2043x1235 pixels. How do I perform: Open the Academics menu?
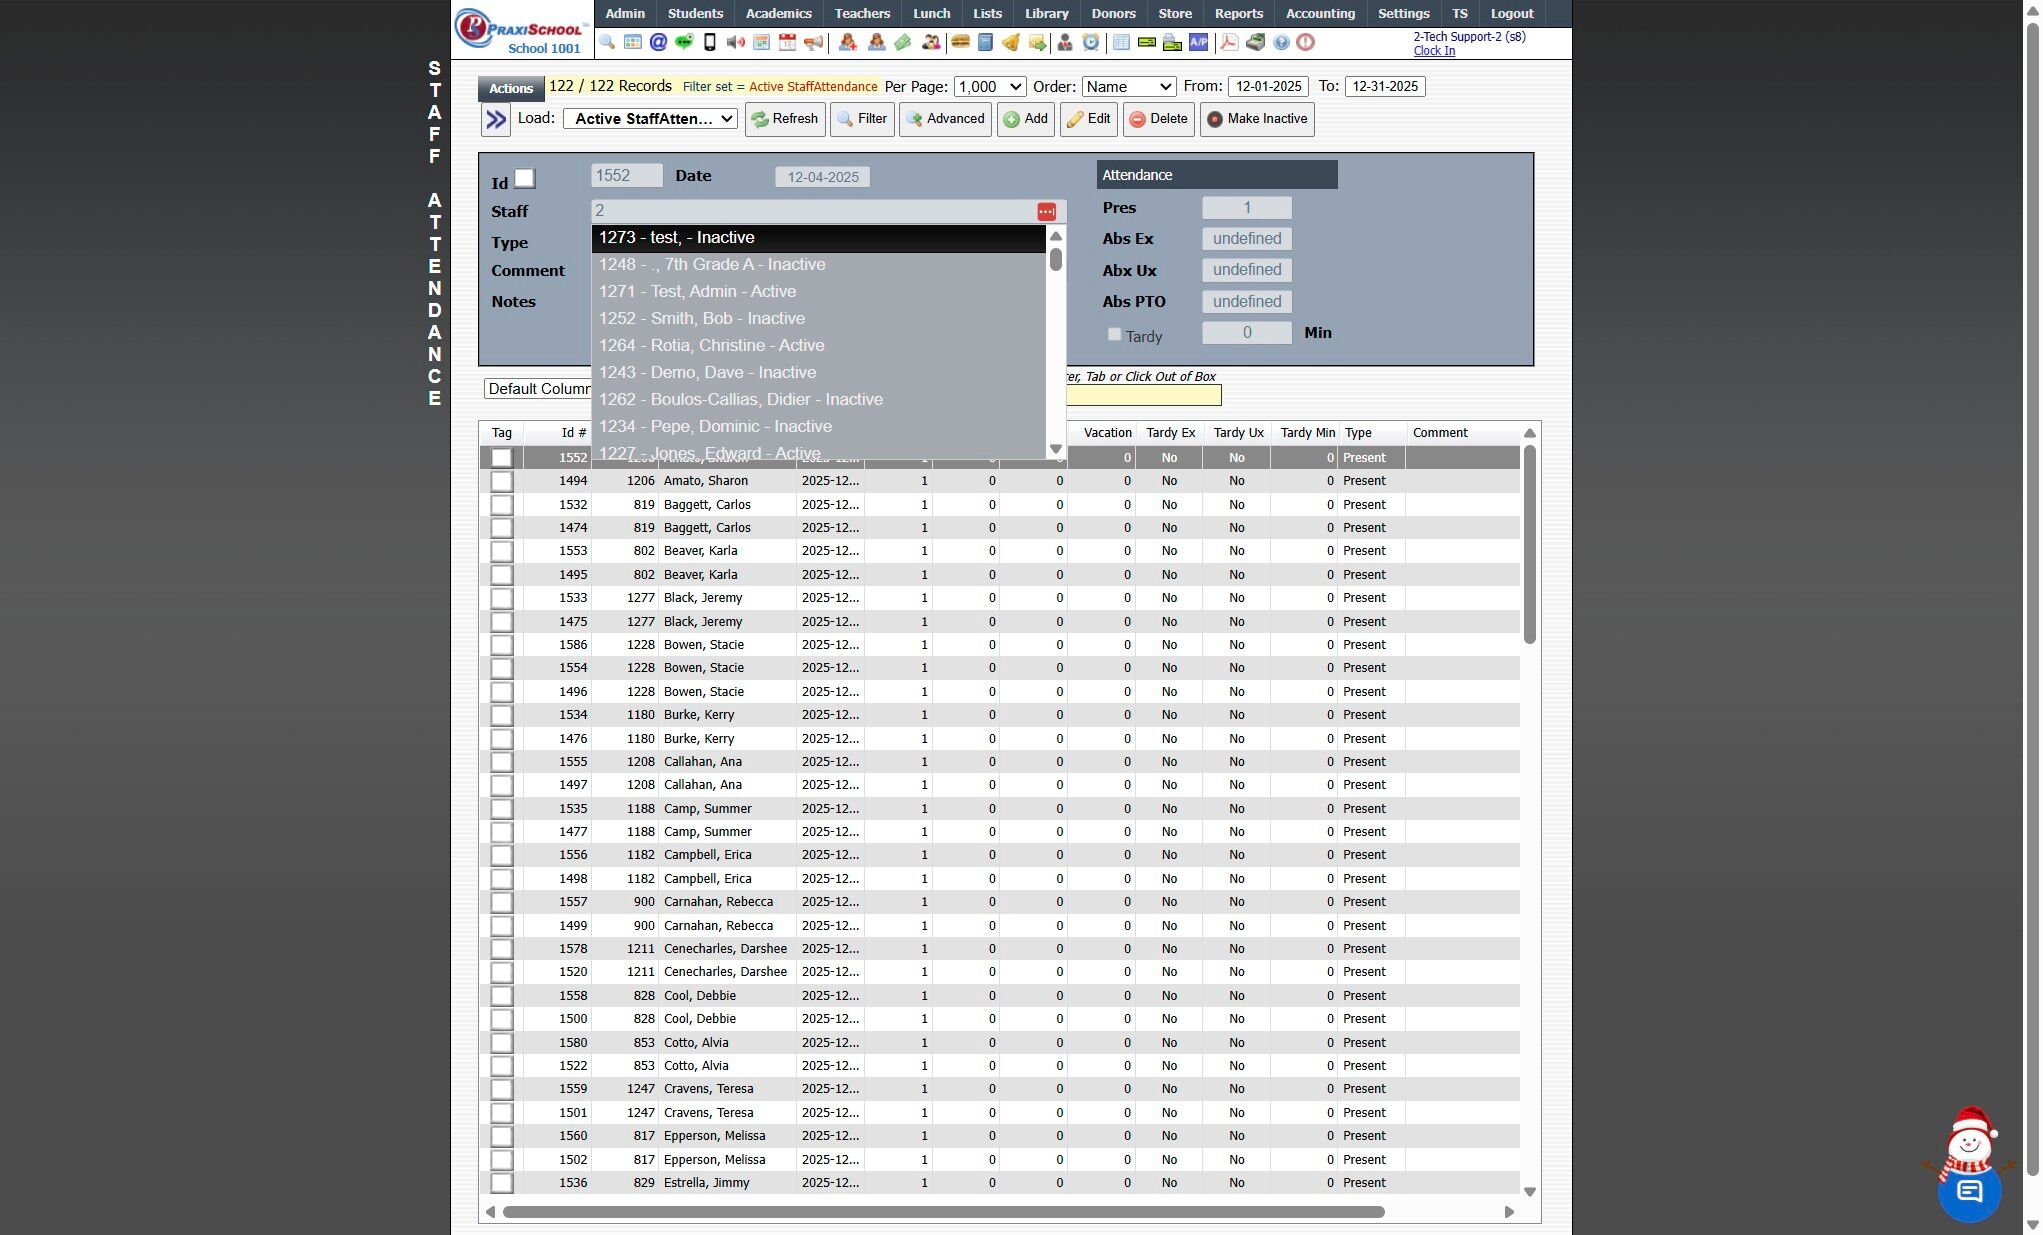click(x=778, y=13)
